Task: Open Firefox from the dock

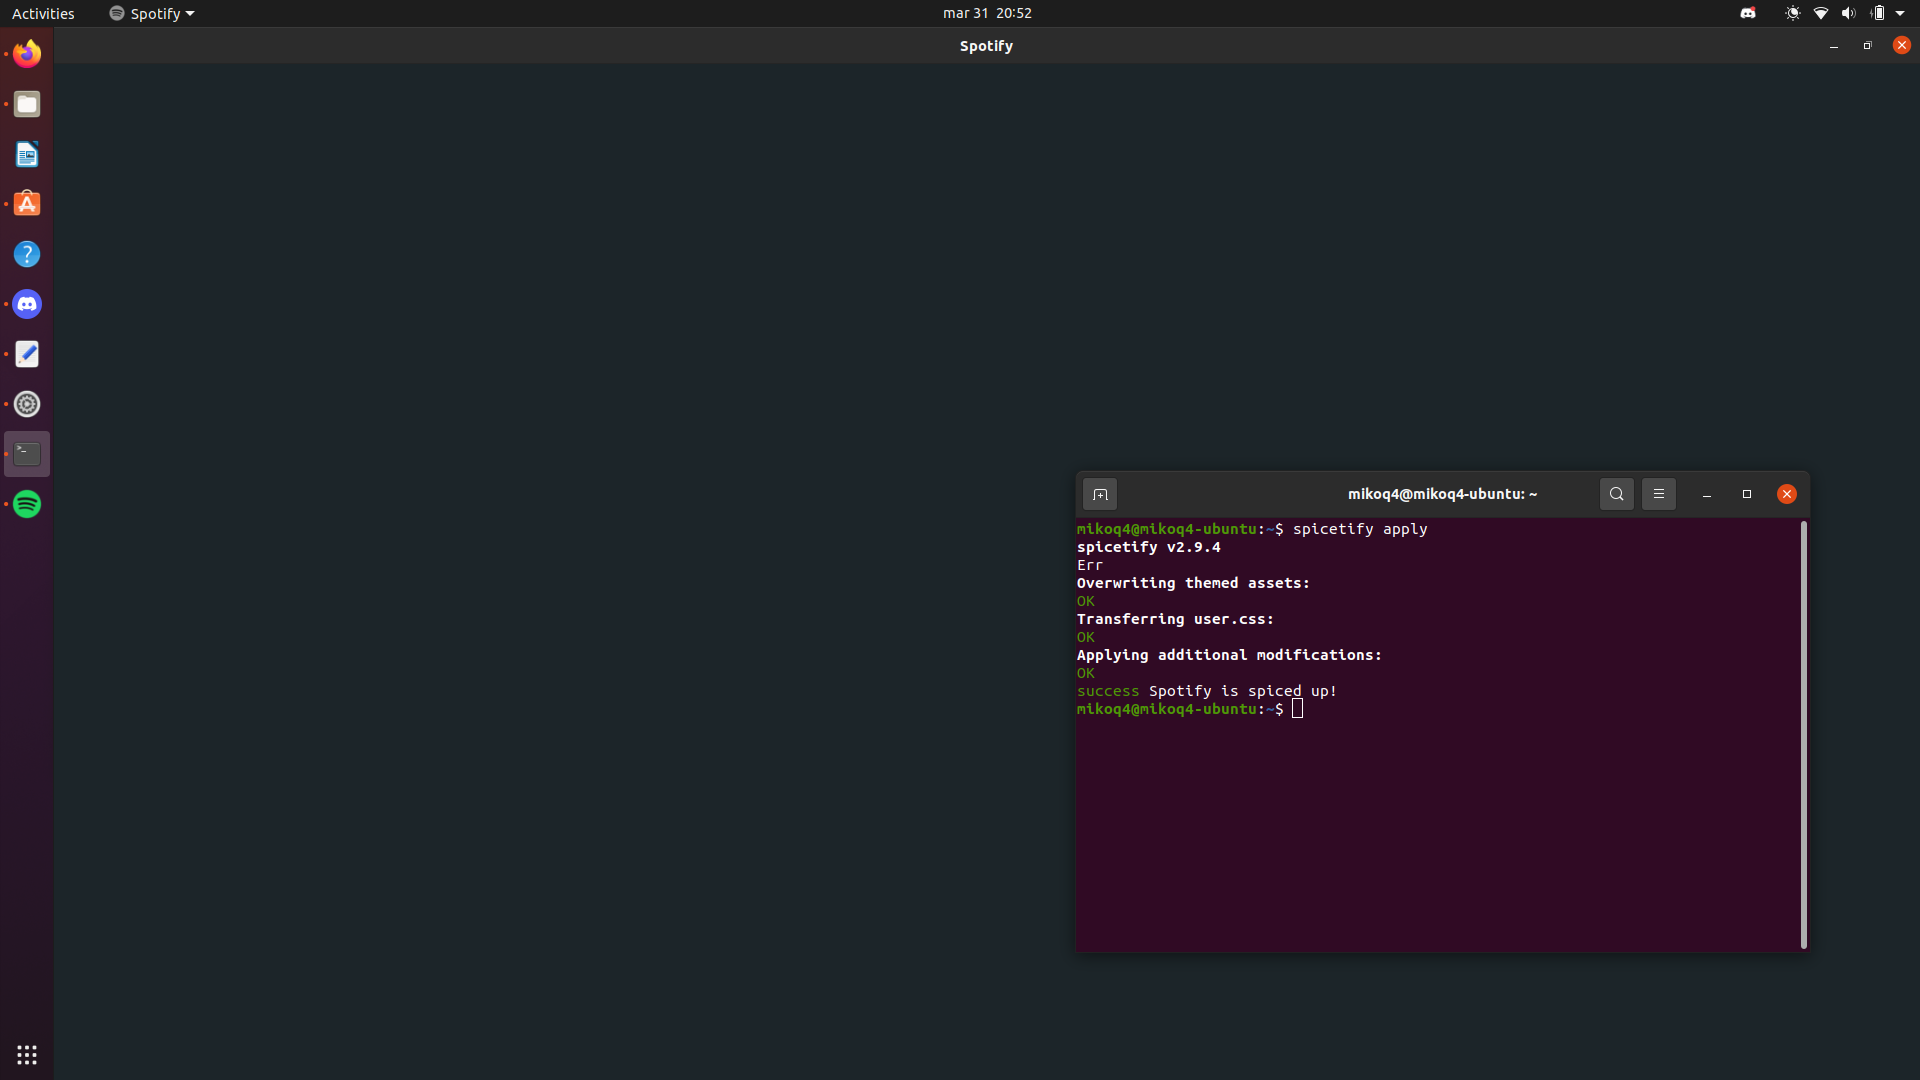Action: [x=27, y=54]
